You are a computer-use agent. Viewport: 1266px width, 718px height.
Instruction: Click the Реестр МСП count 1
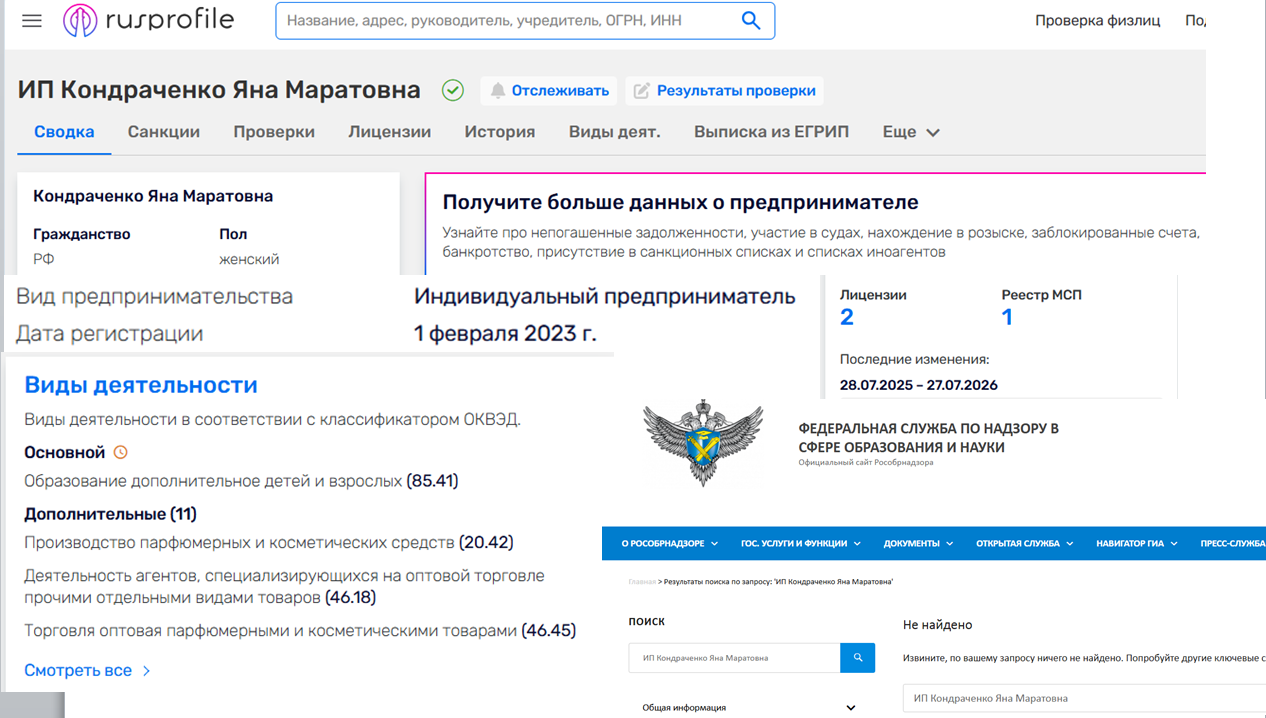pos(1007,317)
